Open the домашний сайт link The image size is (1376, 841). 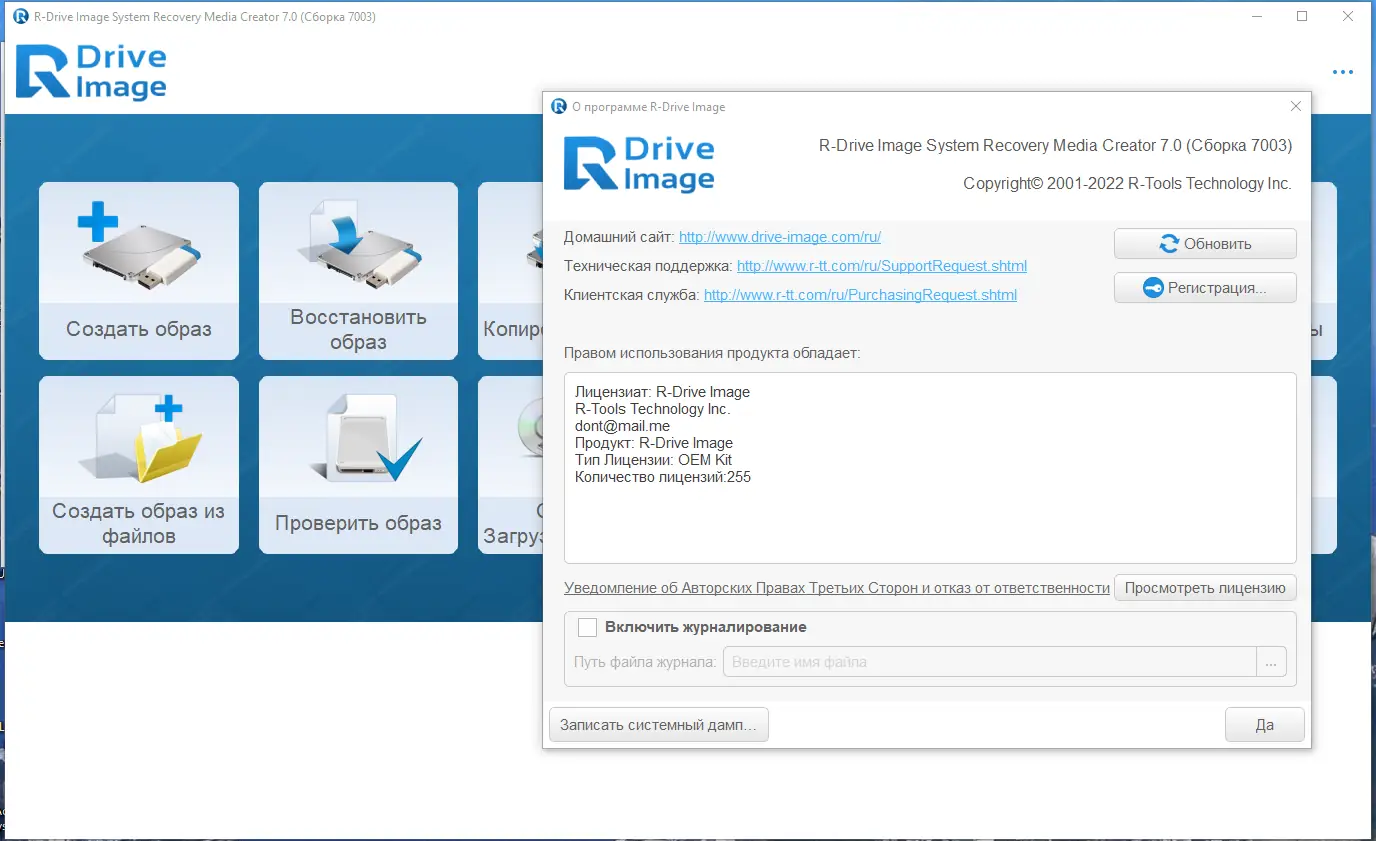coord(779,237)
